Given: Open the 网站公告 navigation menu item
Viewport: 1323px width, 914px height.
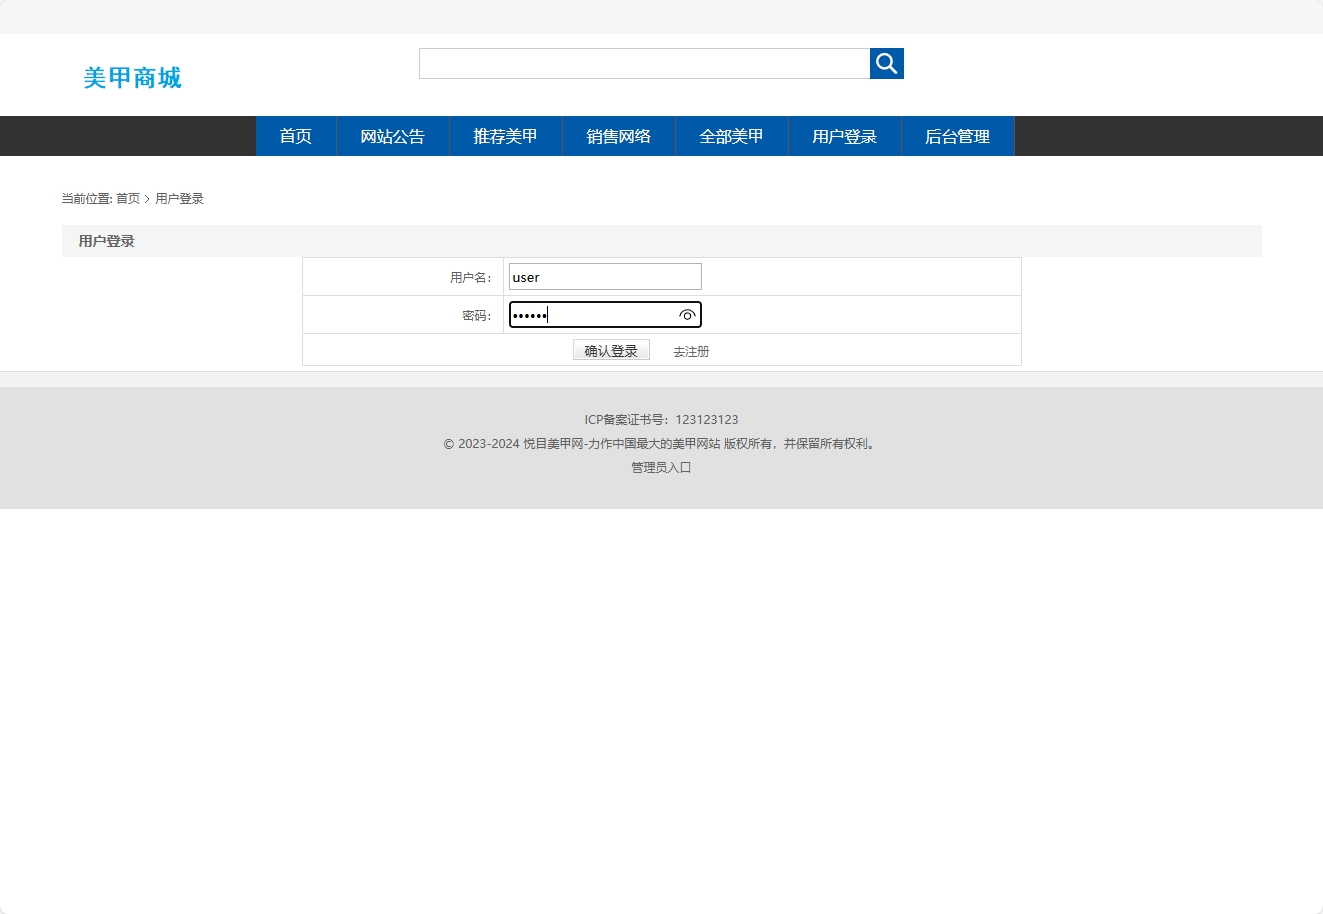Looking at the screenshot, I should pyautogui.click(x=392, y=136).
